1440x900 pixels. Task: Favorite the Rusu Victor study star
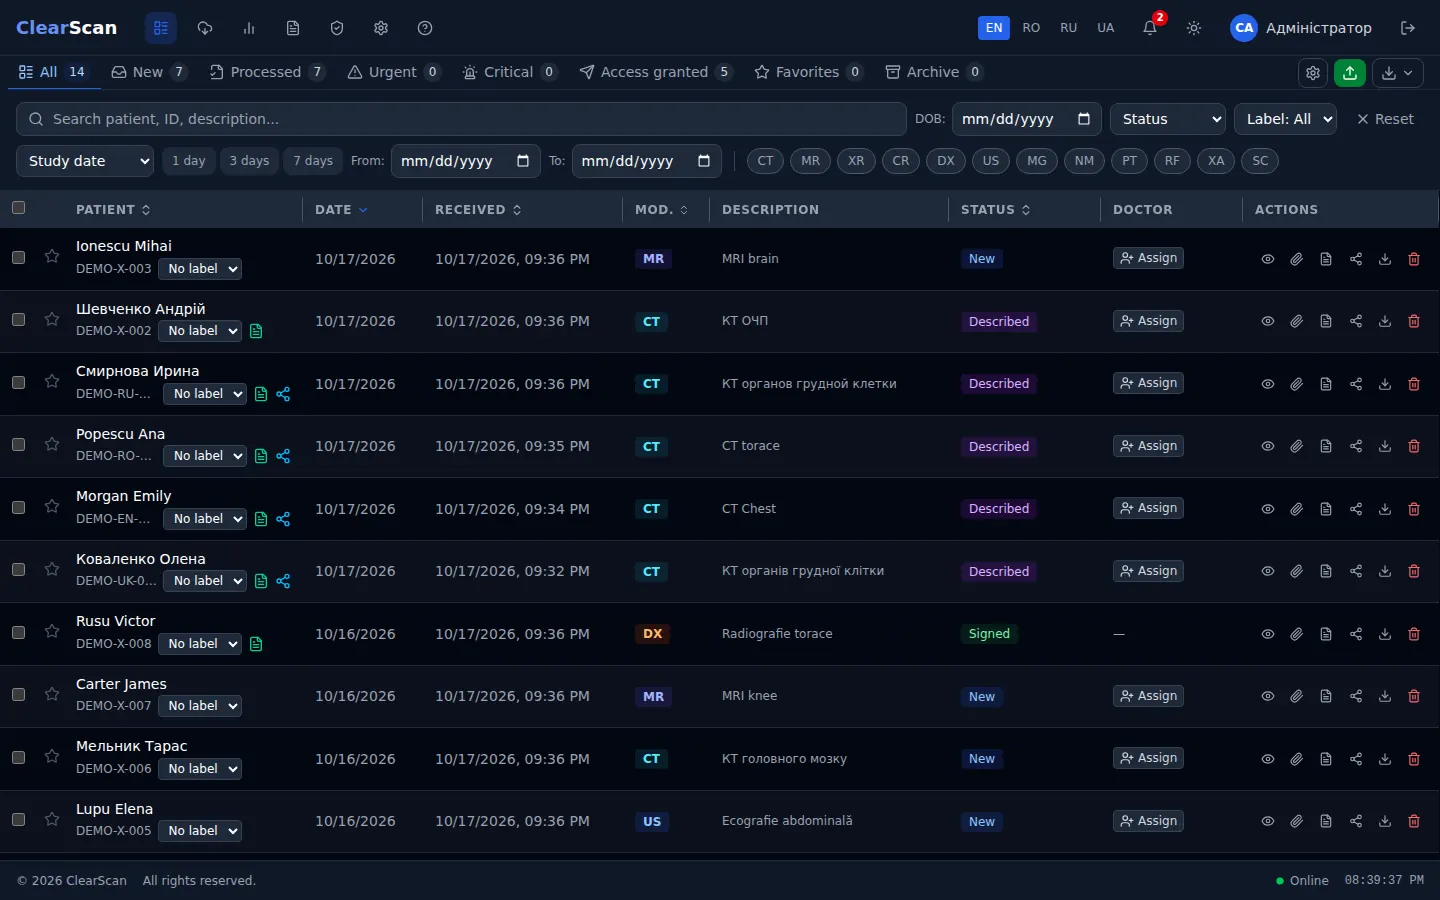click(x=52, y=632)
